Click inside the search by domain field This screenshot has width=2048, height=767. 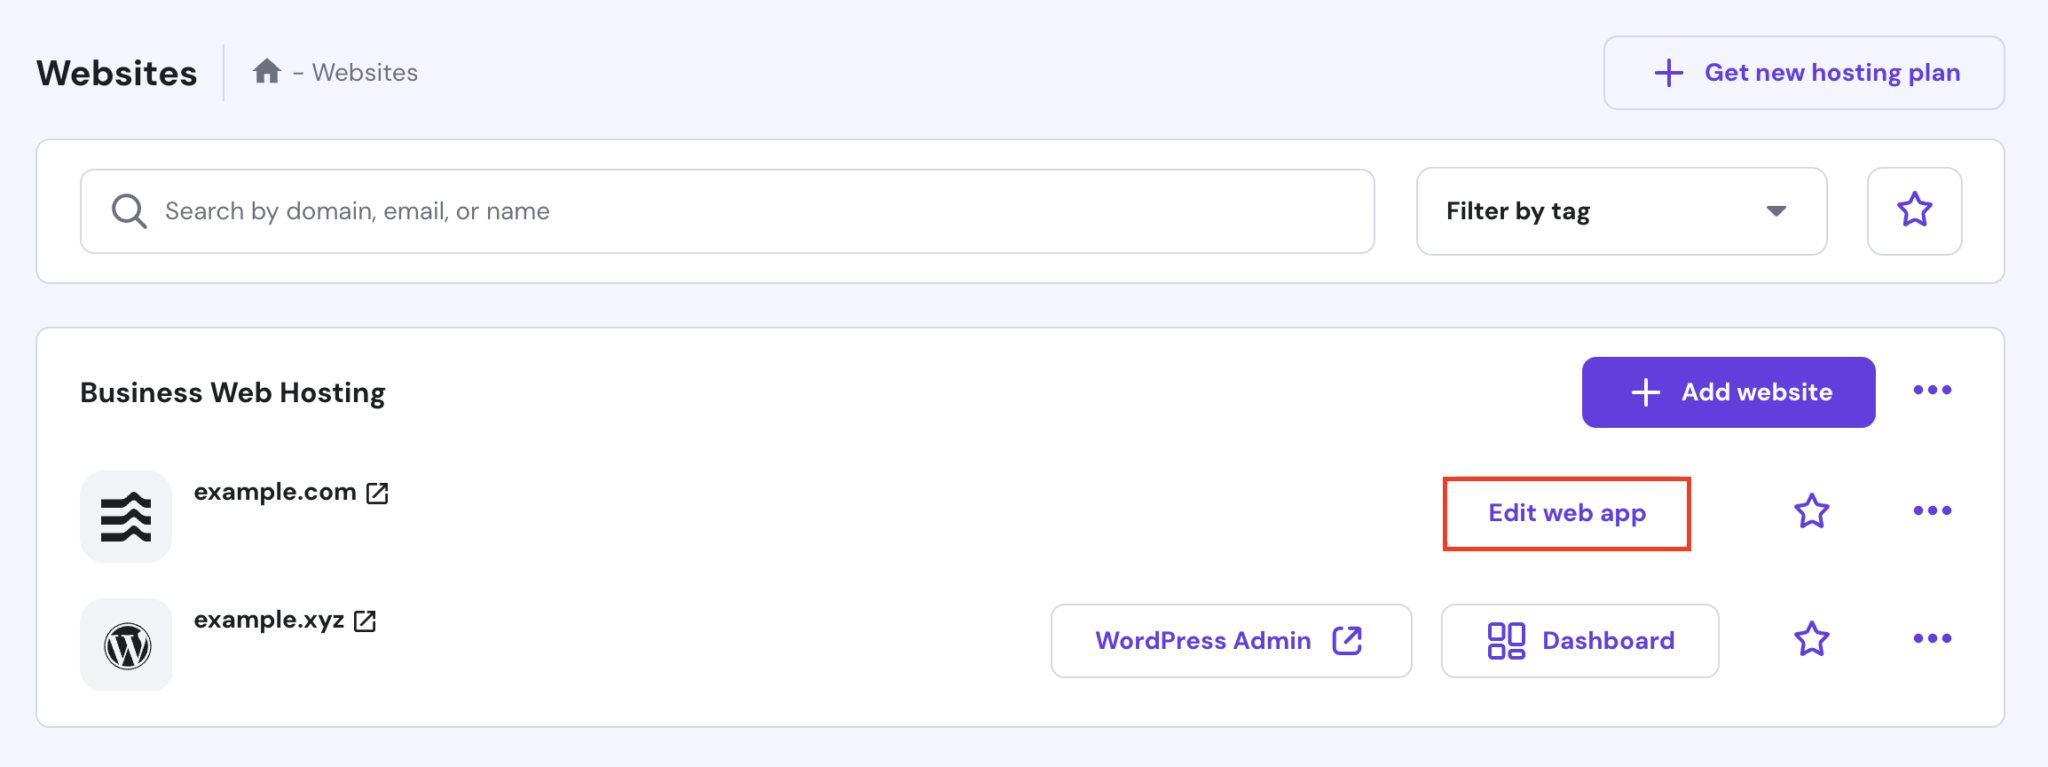click(x=500, y=211)
